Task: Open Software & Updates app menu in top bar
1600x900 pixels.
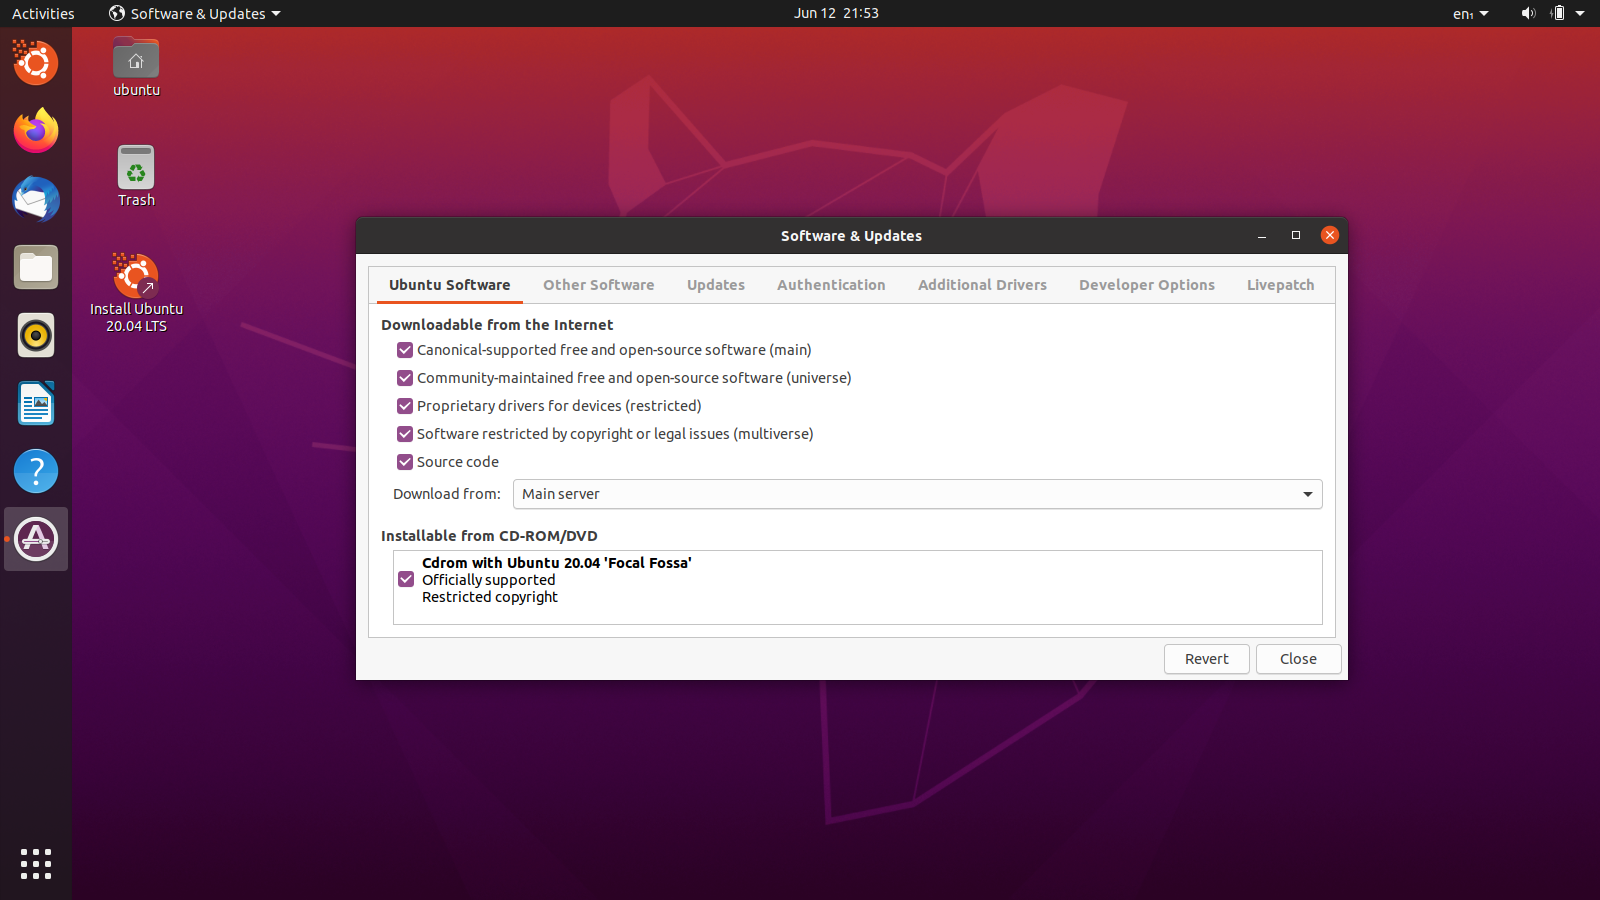Action: point(195,13)
